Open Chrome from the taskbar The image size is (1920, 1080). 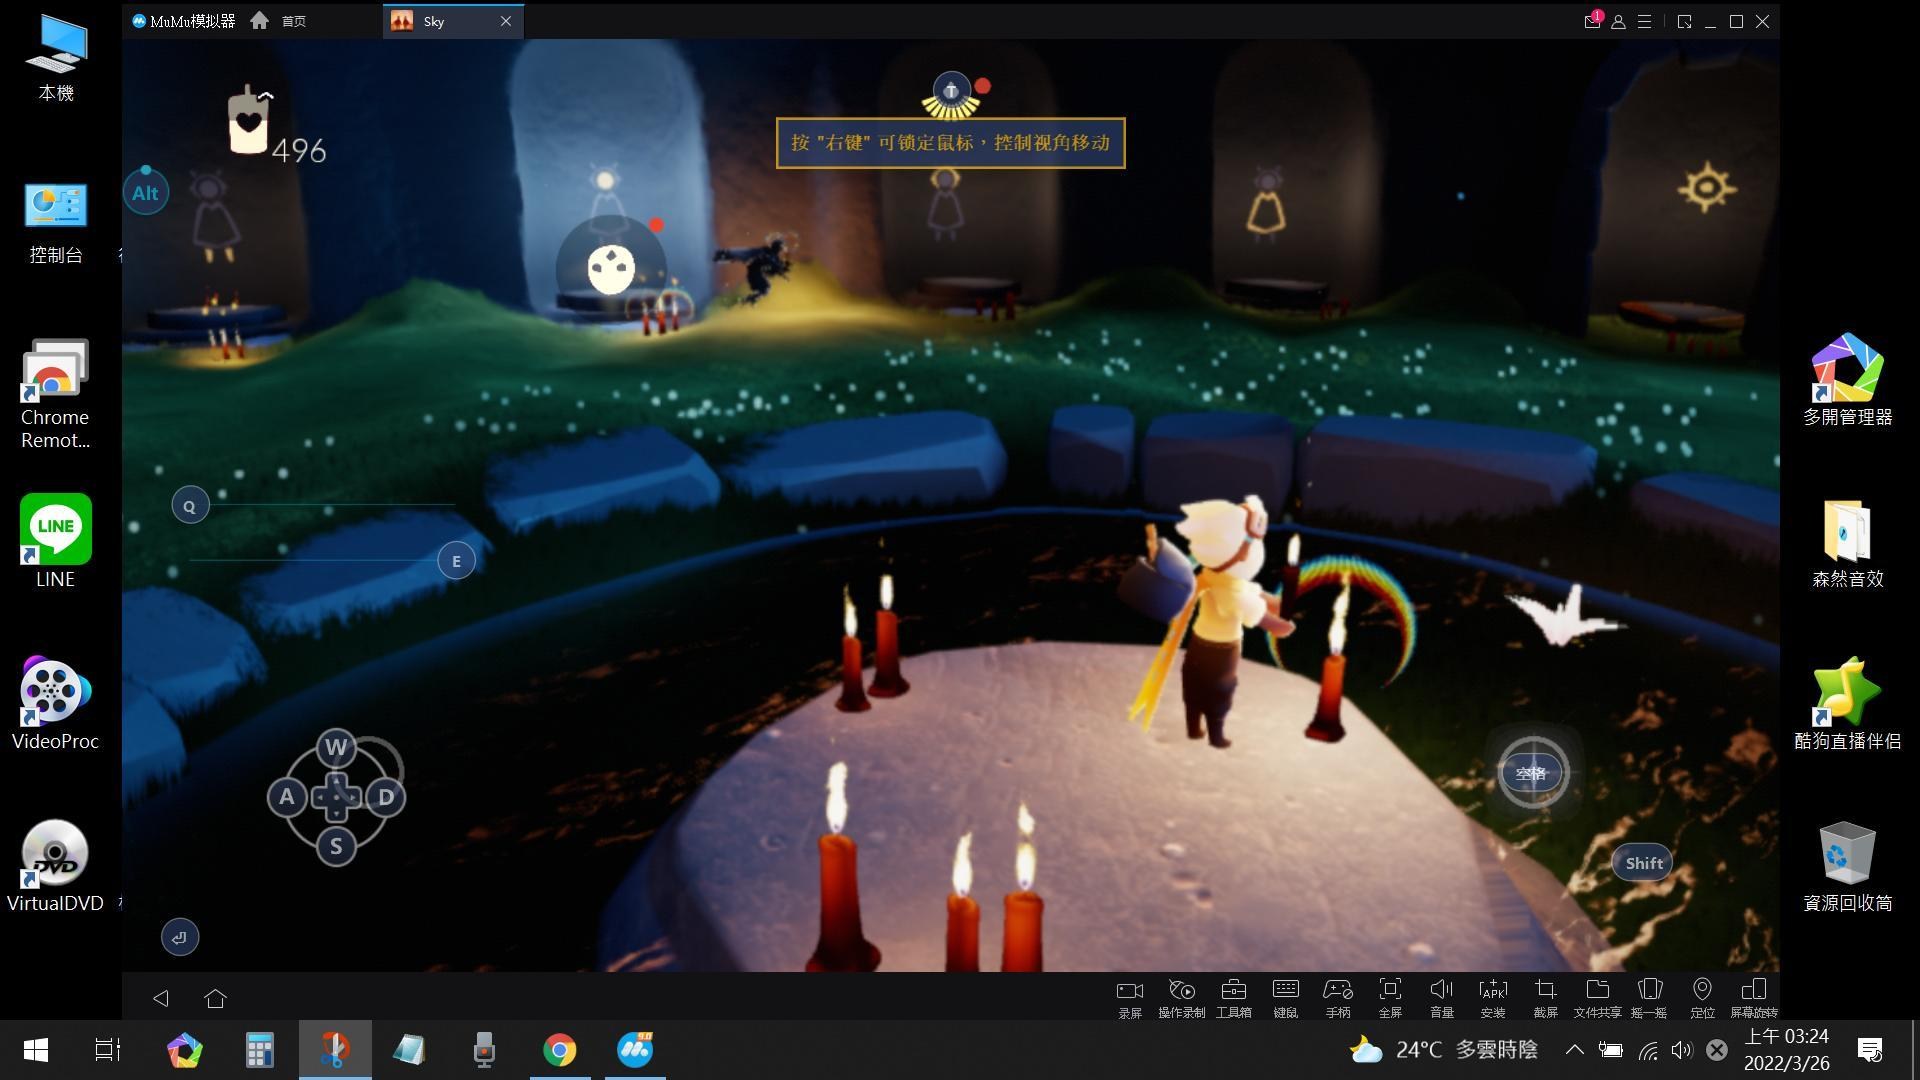560,1050
